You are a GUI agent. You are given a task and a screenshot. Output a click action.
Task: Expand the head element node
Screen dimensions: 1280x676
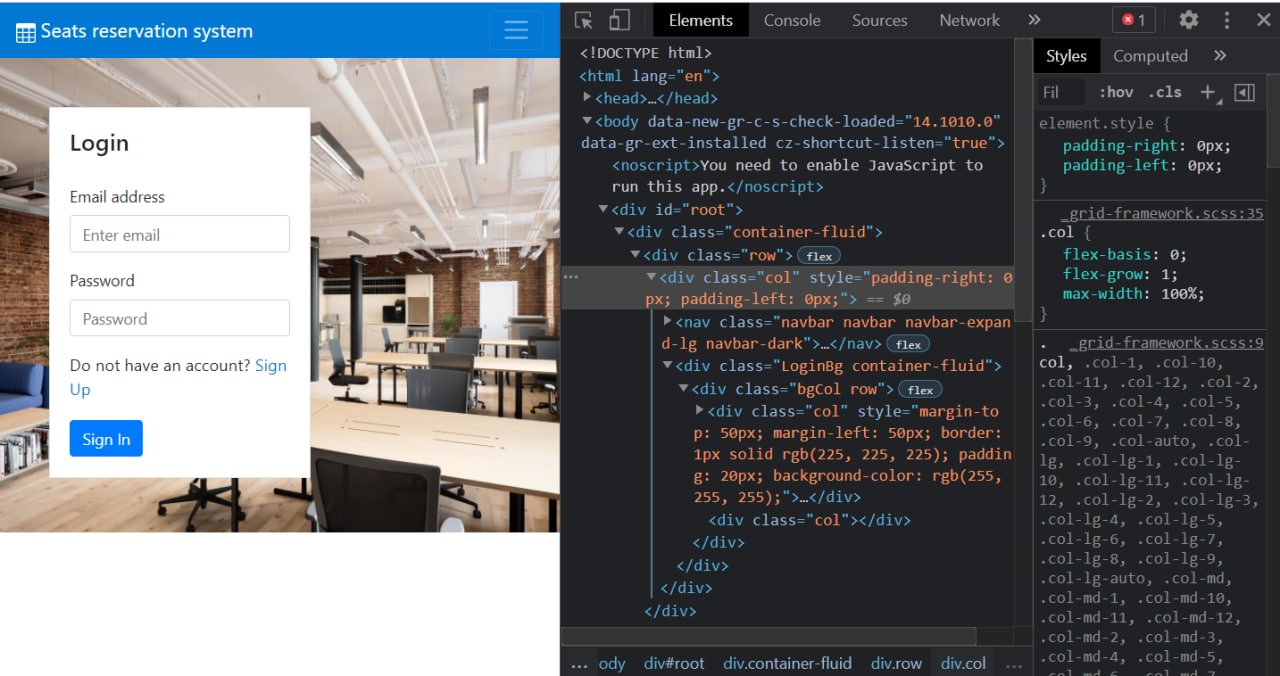(x=588, y=98)
